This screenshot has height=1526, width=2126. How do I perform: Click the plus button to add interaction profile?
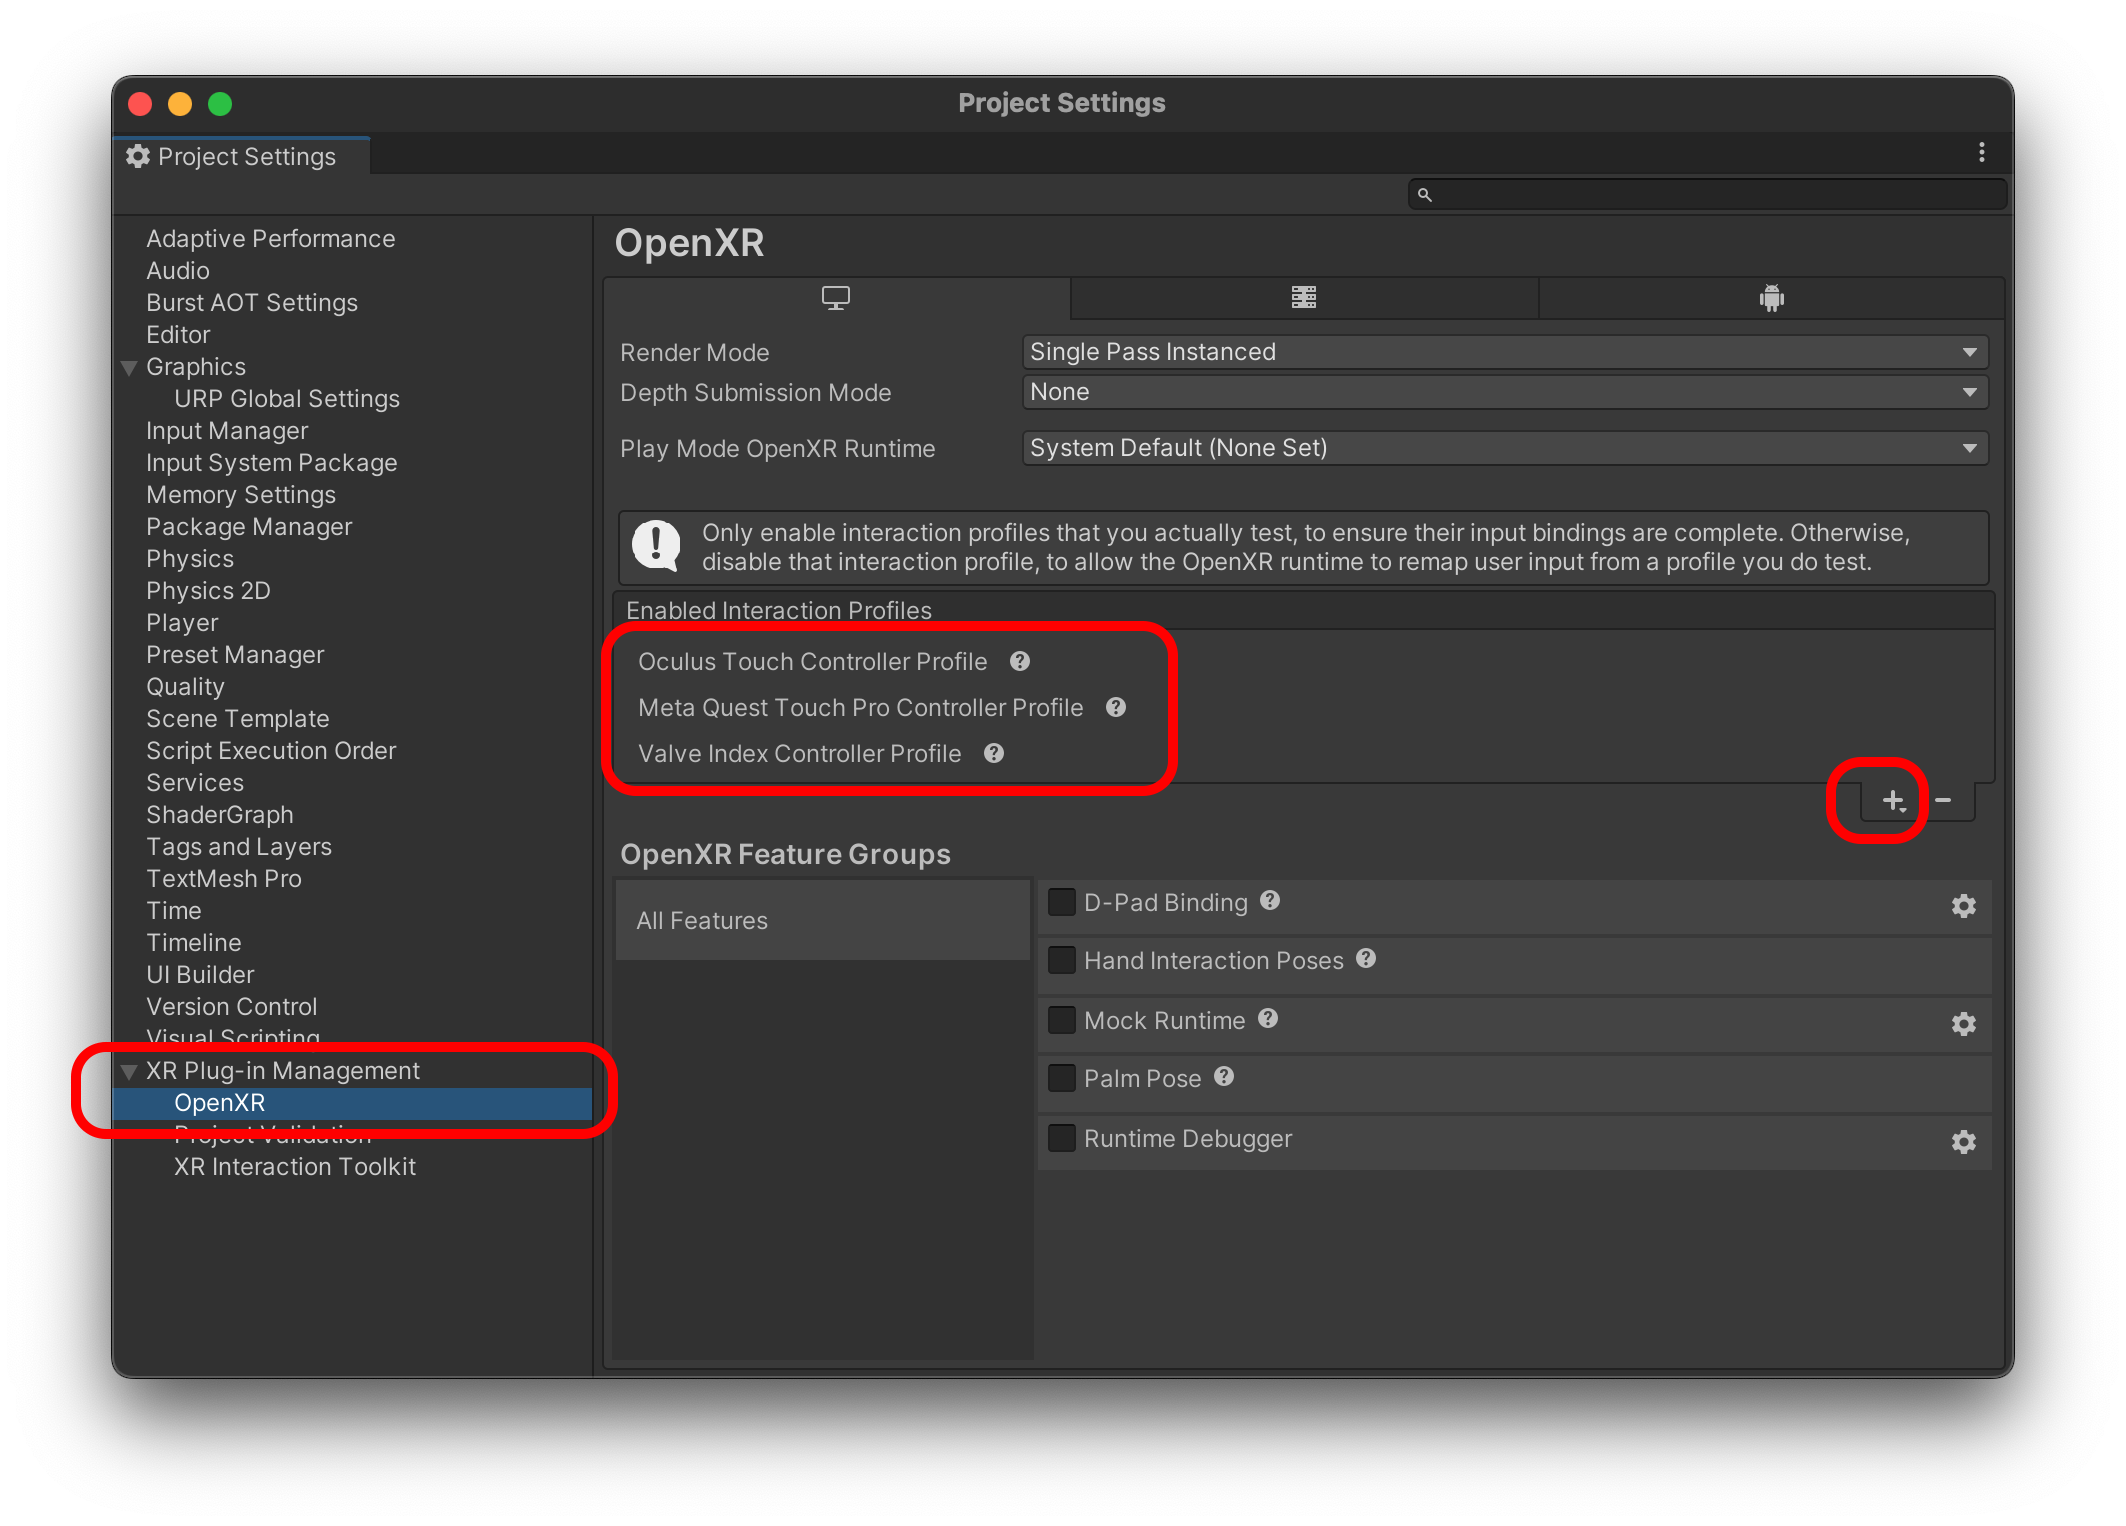pyautogui.click(x=1892, y=801)
